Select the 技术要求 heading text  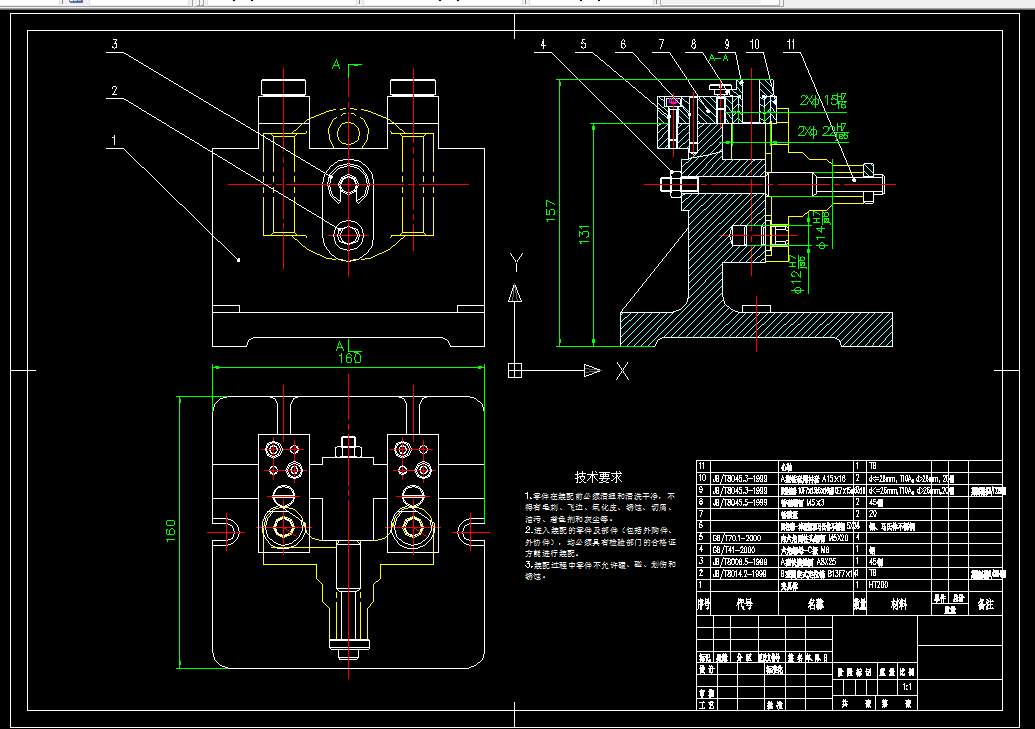598,477
